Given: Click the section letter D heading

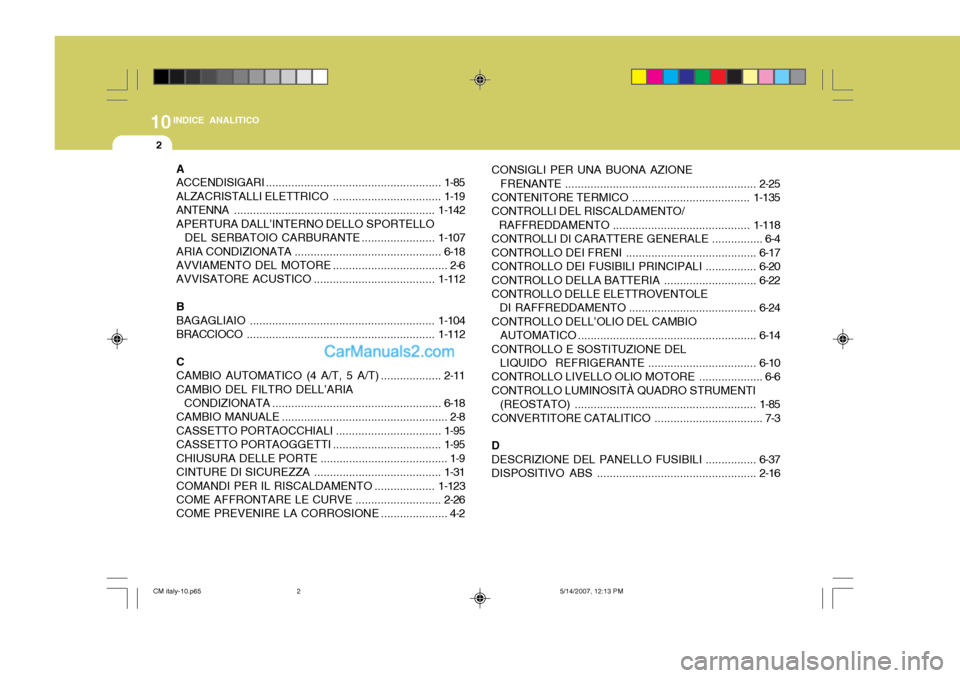Looking at the screenshot, I should click(x=495, y=445).
